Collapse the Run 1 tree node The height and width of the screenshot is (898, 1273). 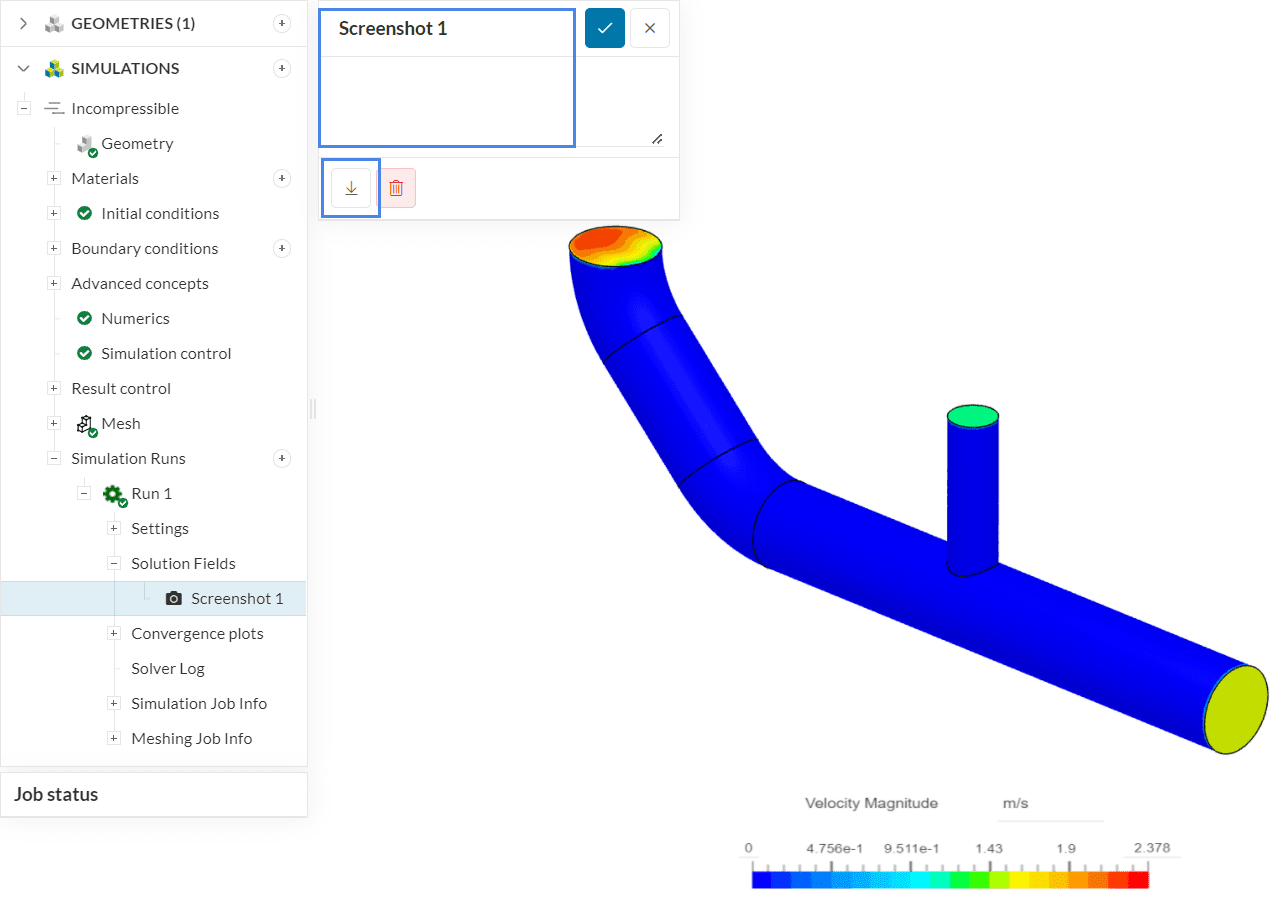pos(84,493)
